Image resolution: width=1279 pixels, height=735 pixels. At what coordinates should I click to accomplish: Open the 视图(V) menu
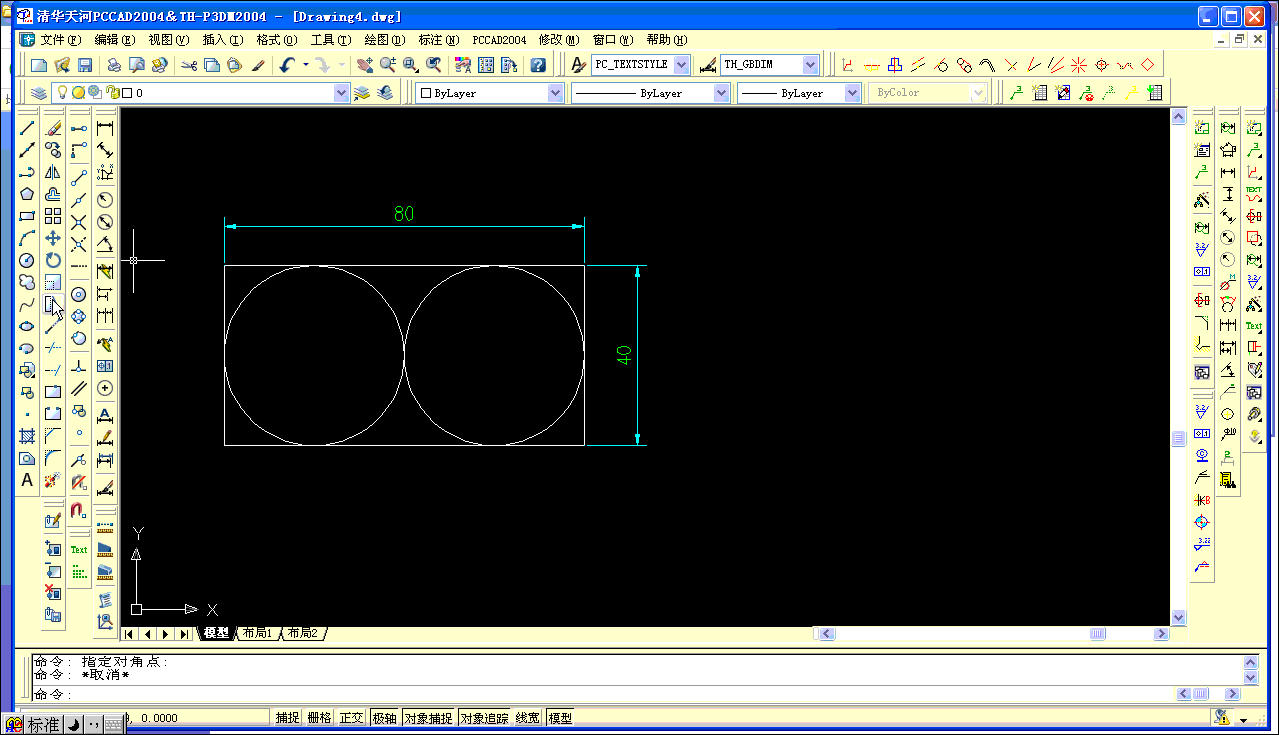[168, 40]
